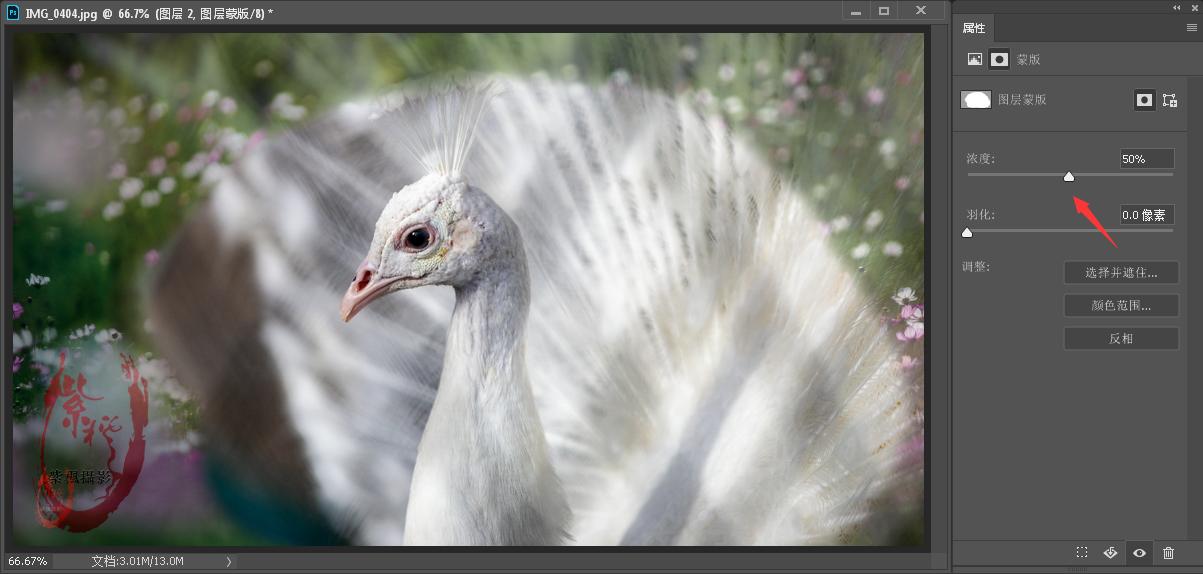
Task: Click the 66.67% zoom level field
Action: click(28, 561)
